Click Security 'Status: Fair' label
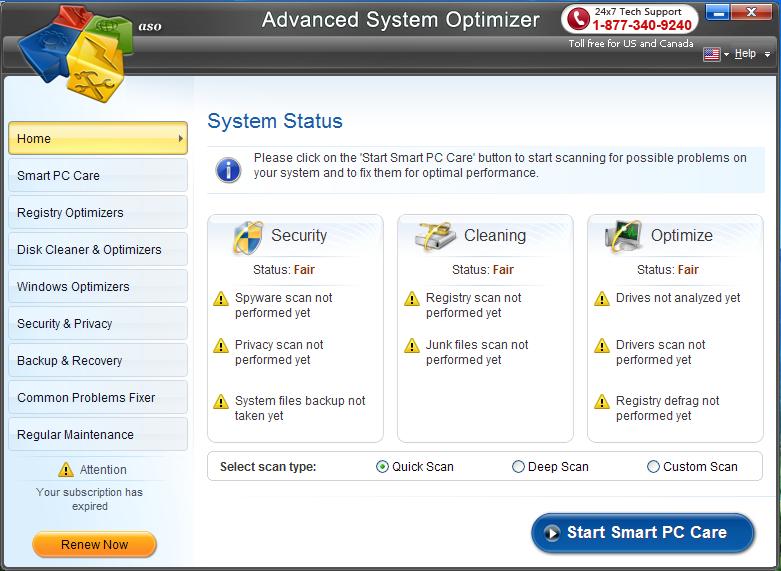The width and height of the screenshot is (781, 571). [x=283, y=270]
